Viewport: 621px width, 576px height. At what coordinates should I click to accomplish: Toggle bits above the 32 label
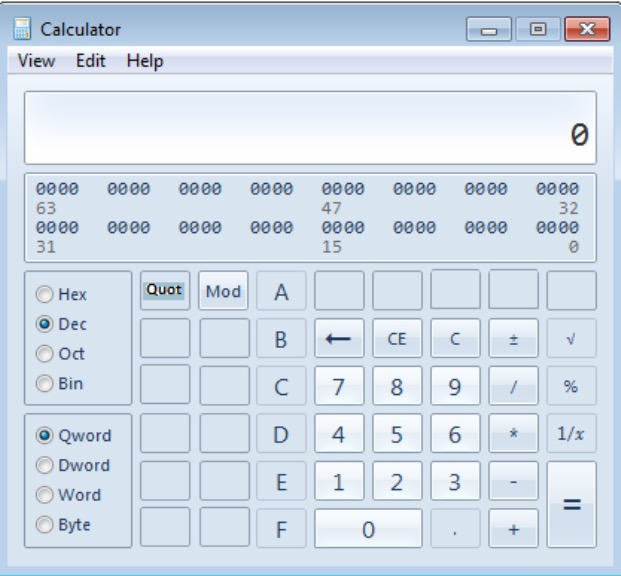[558, 189]
